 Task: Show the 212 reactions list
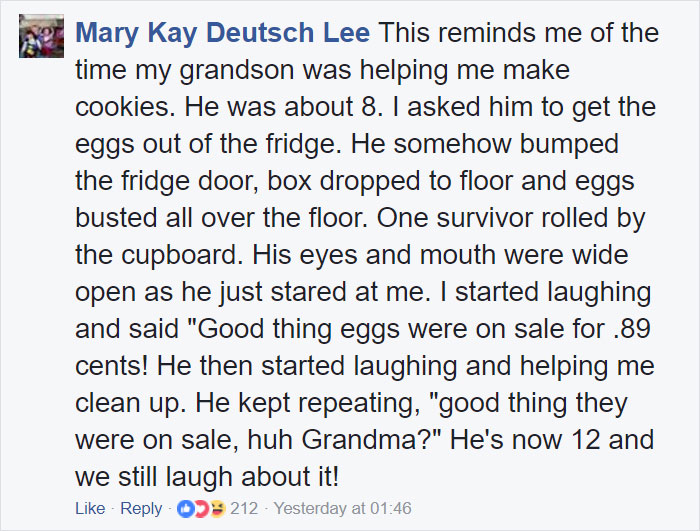(244, 509)
